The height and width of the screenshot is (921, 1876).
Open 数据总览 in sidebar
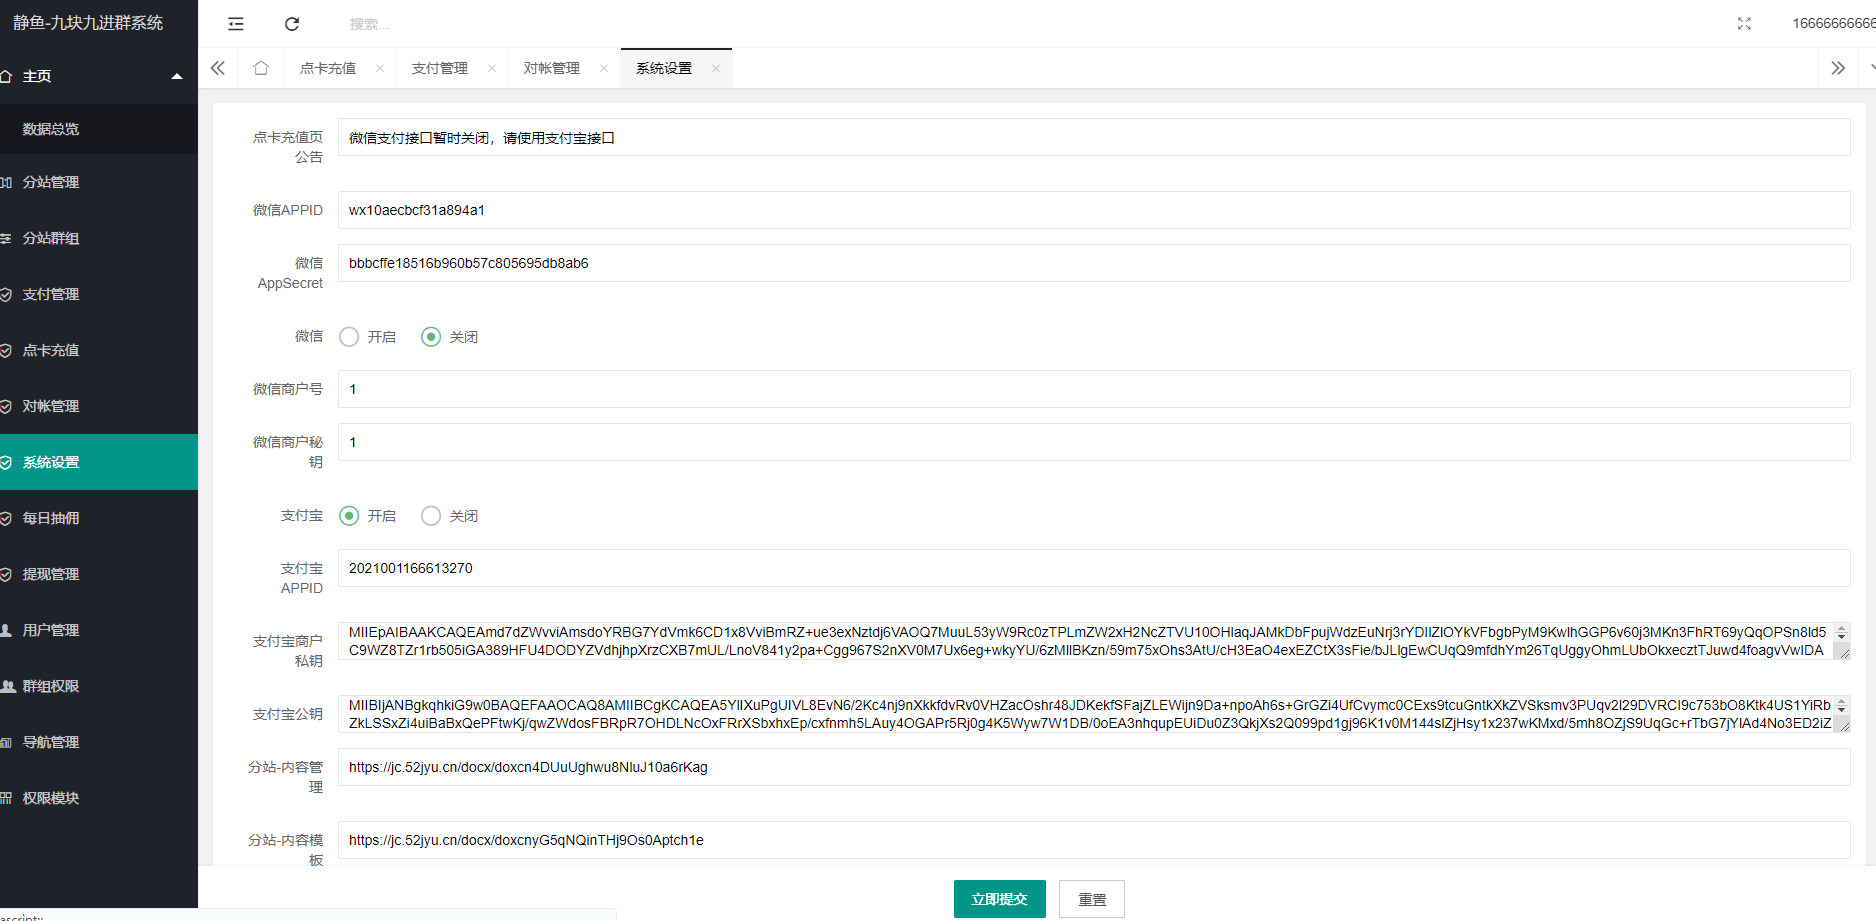click(x=51, y=129)
